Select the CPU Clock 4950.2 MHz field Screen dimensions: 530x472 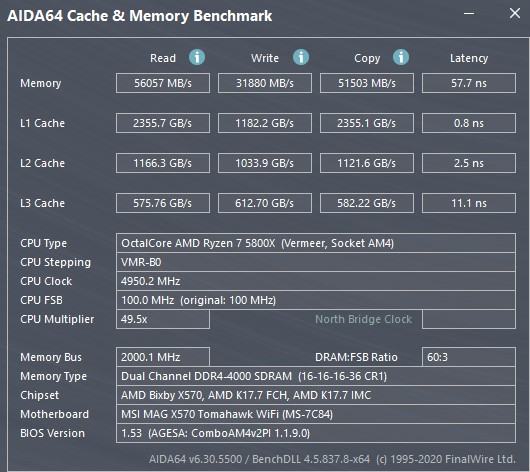coord(316,281)
